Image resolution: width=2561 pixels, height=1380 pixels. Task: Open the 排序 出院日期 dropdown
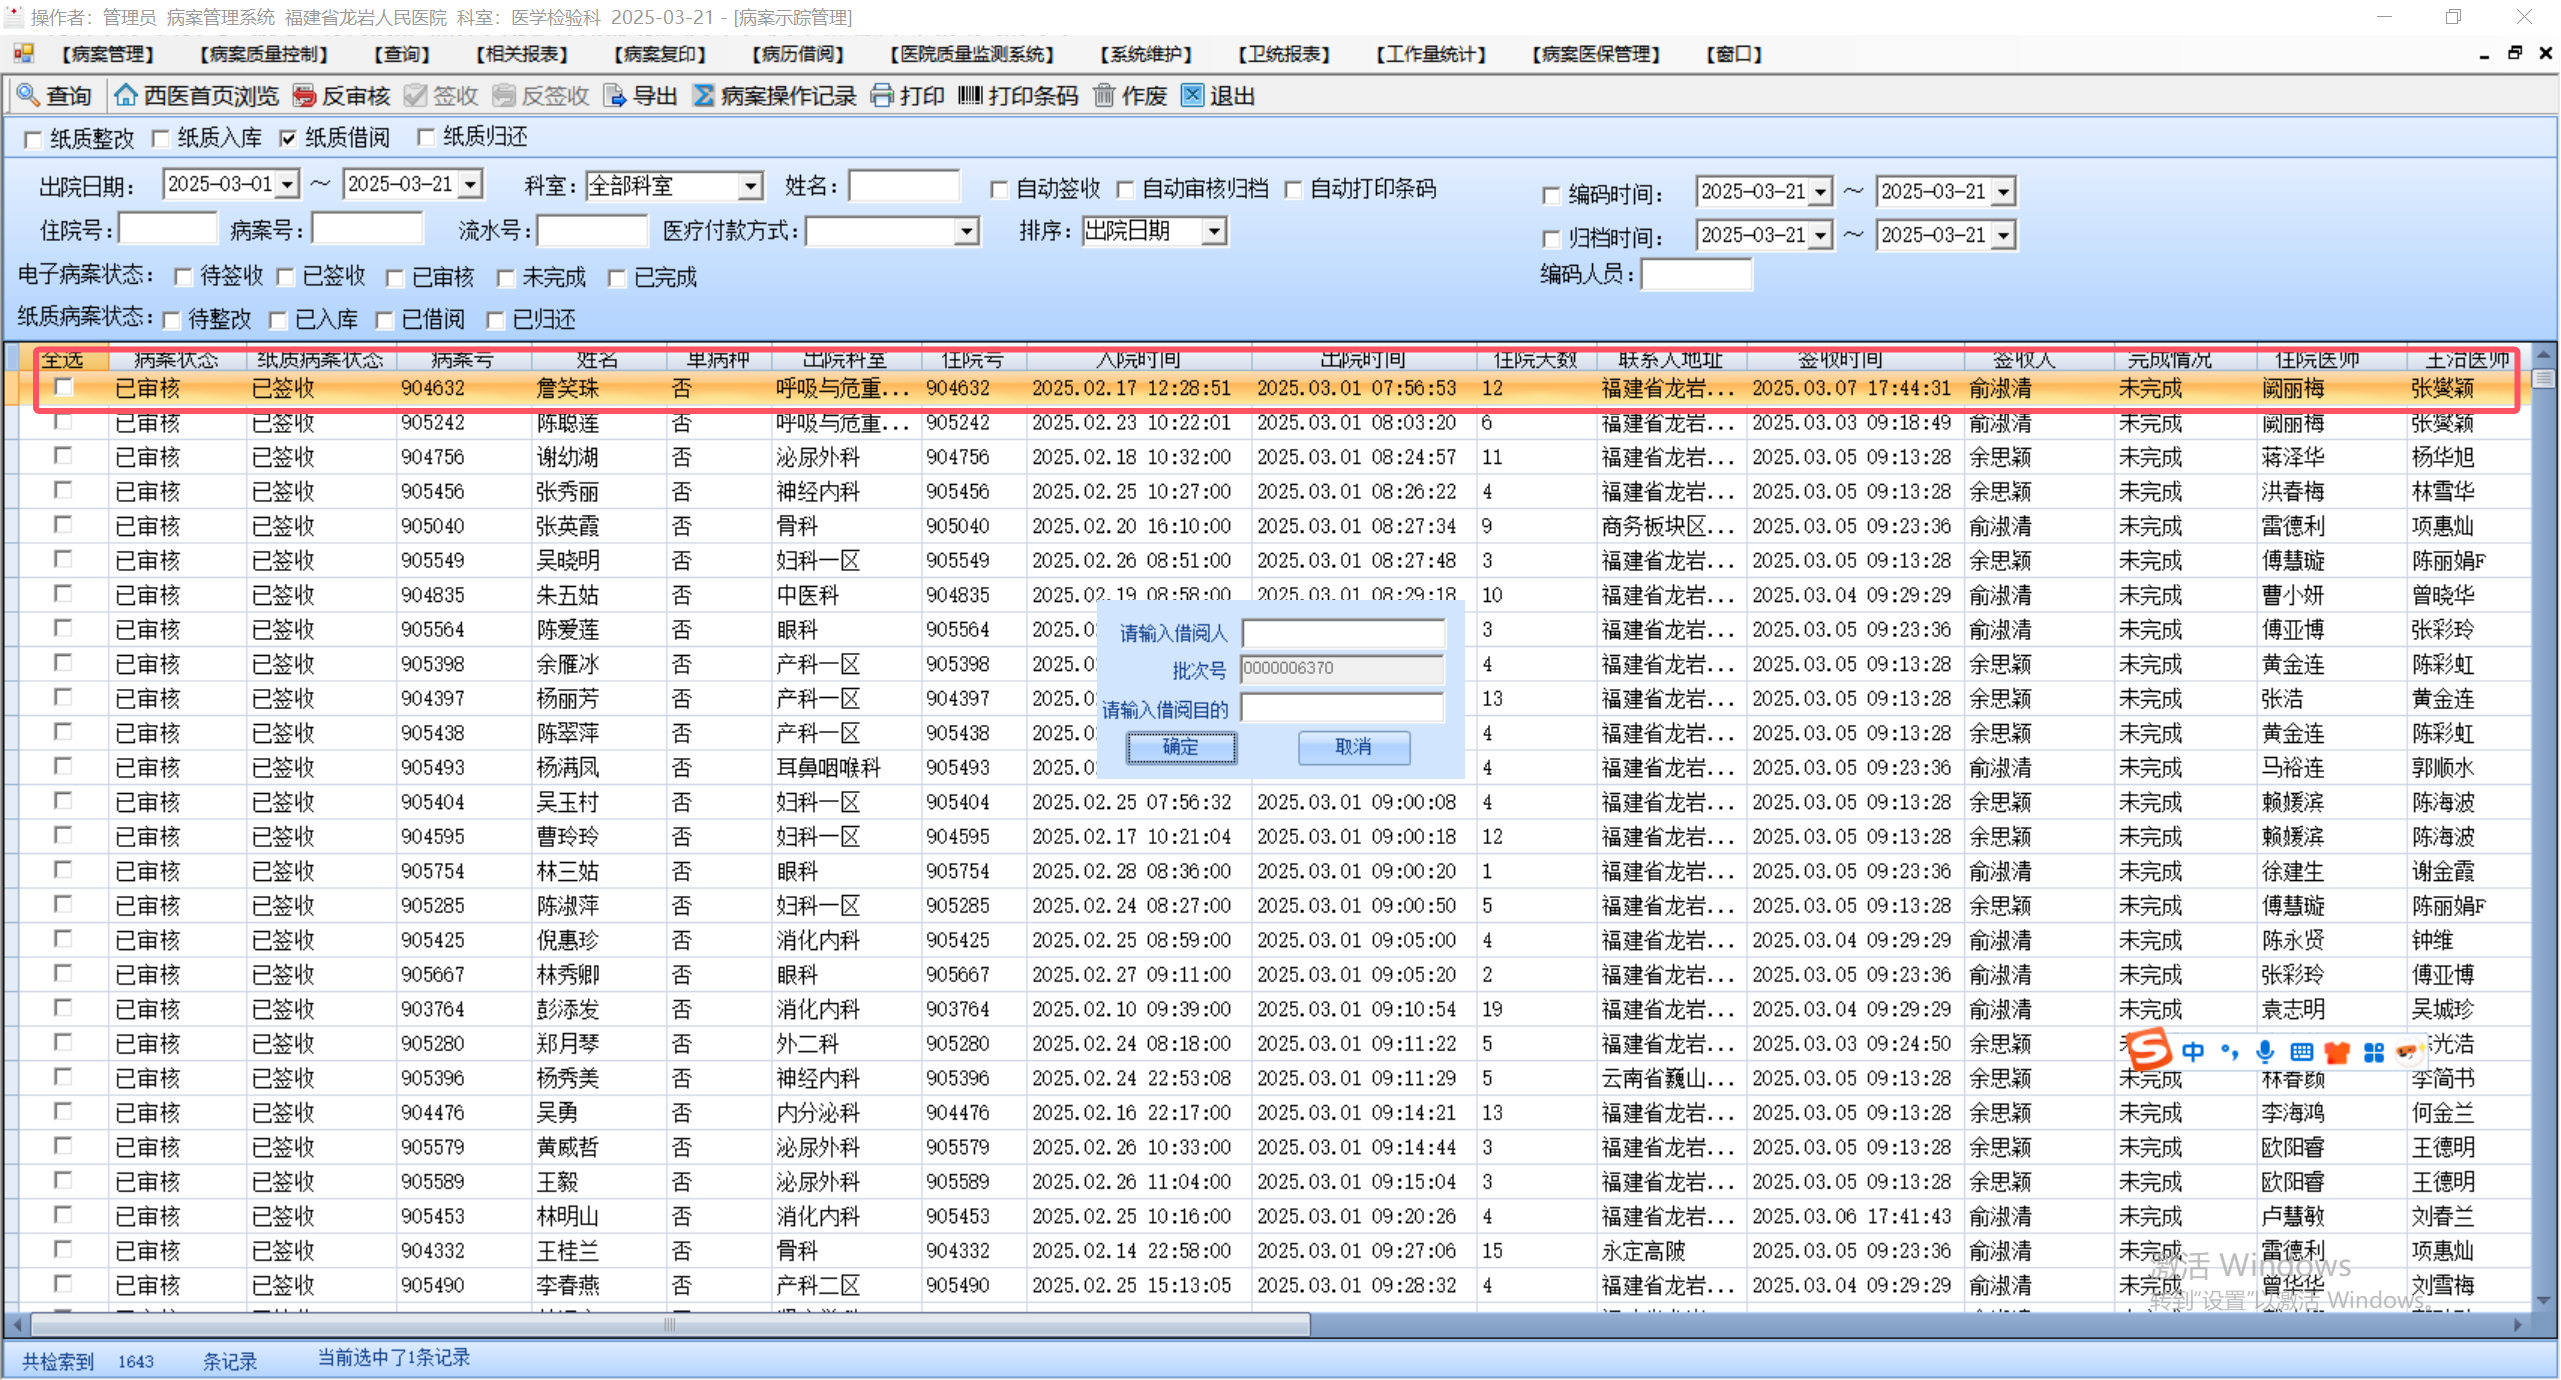[1214, 232]
